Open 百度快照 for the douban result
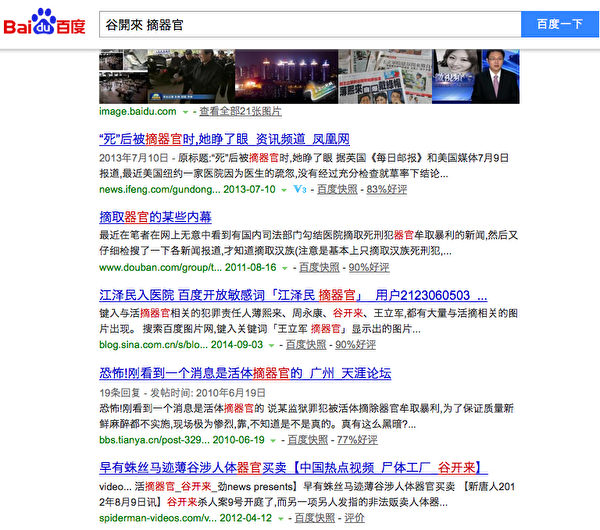This screenshot has height=530, width=600. (319, 267)
